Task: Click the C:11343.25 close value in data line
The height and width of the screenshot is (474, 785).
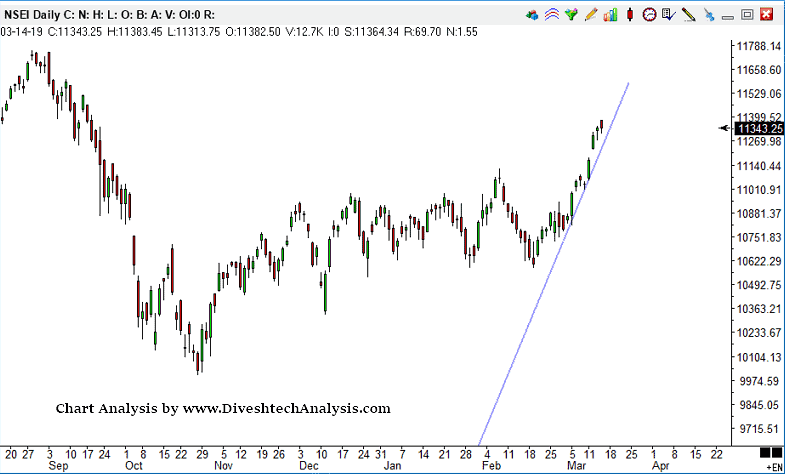Action: pos(75,32)
